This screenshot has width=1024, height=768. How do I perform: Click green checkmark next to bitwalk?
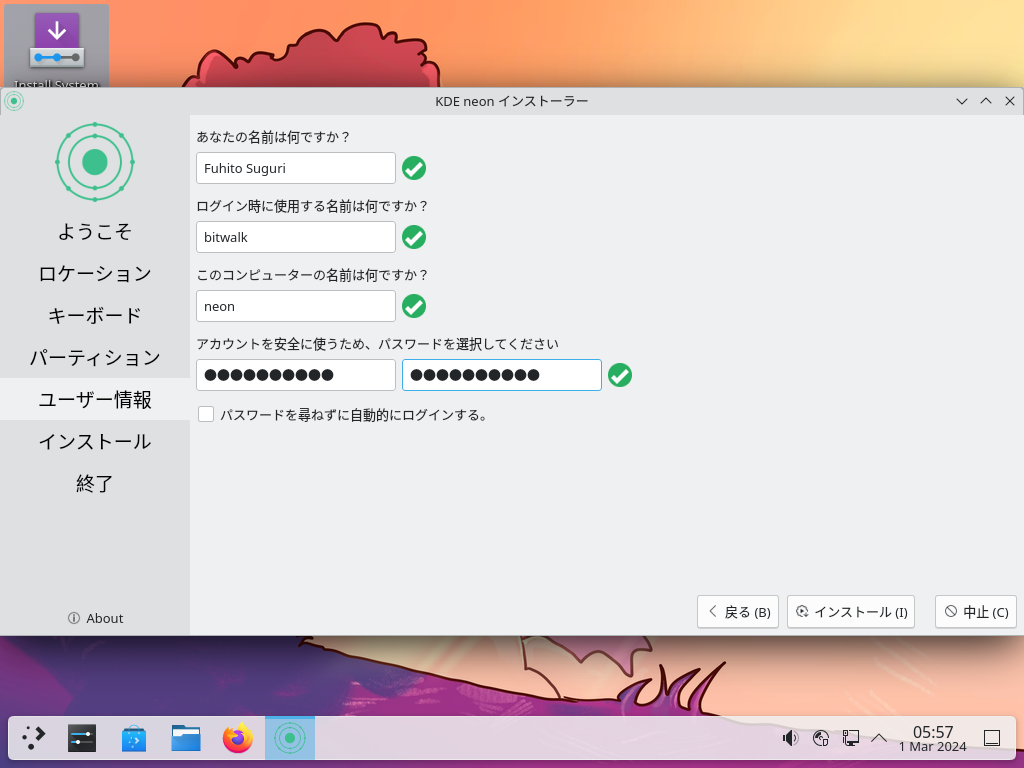coord(414,237)
